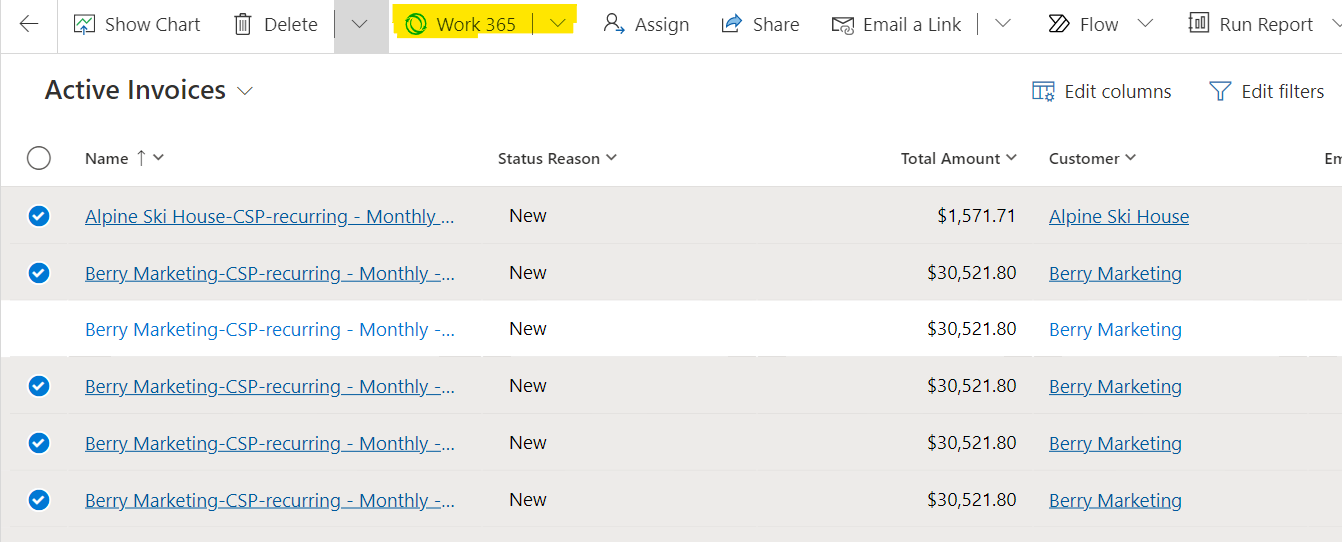Open the Alpine Ski House customer link

point(1119,216)
